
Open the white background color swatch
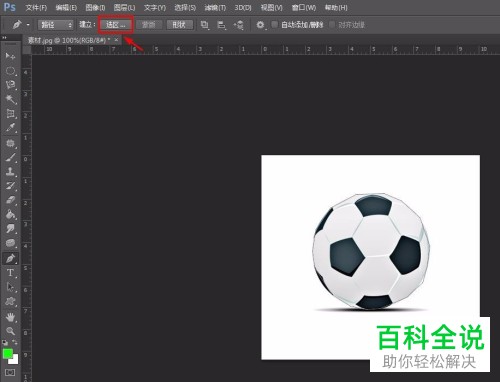[15, 361]
